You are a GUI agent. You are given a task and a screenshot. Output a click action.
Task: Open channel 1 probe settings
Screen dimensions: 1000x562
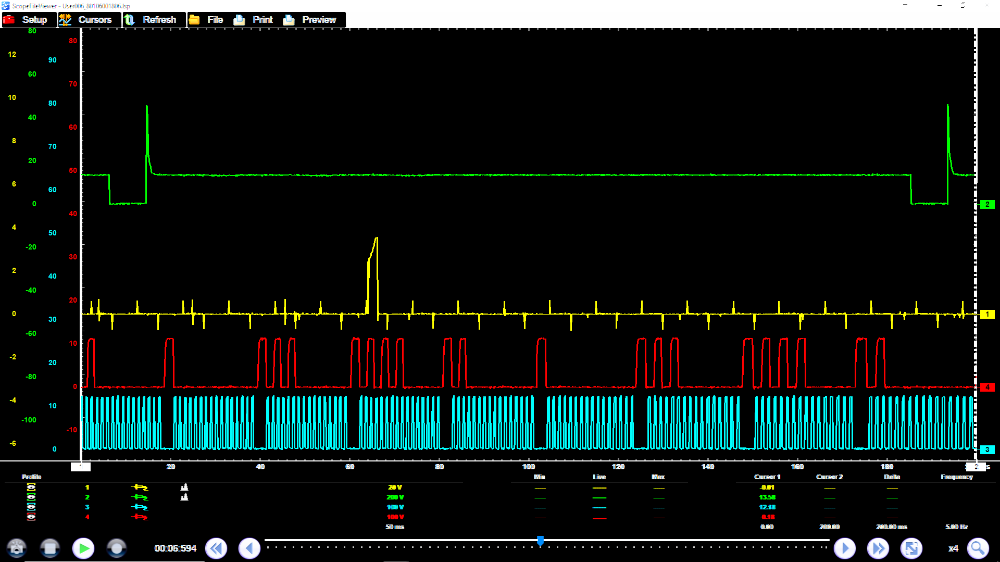[140, 487]
